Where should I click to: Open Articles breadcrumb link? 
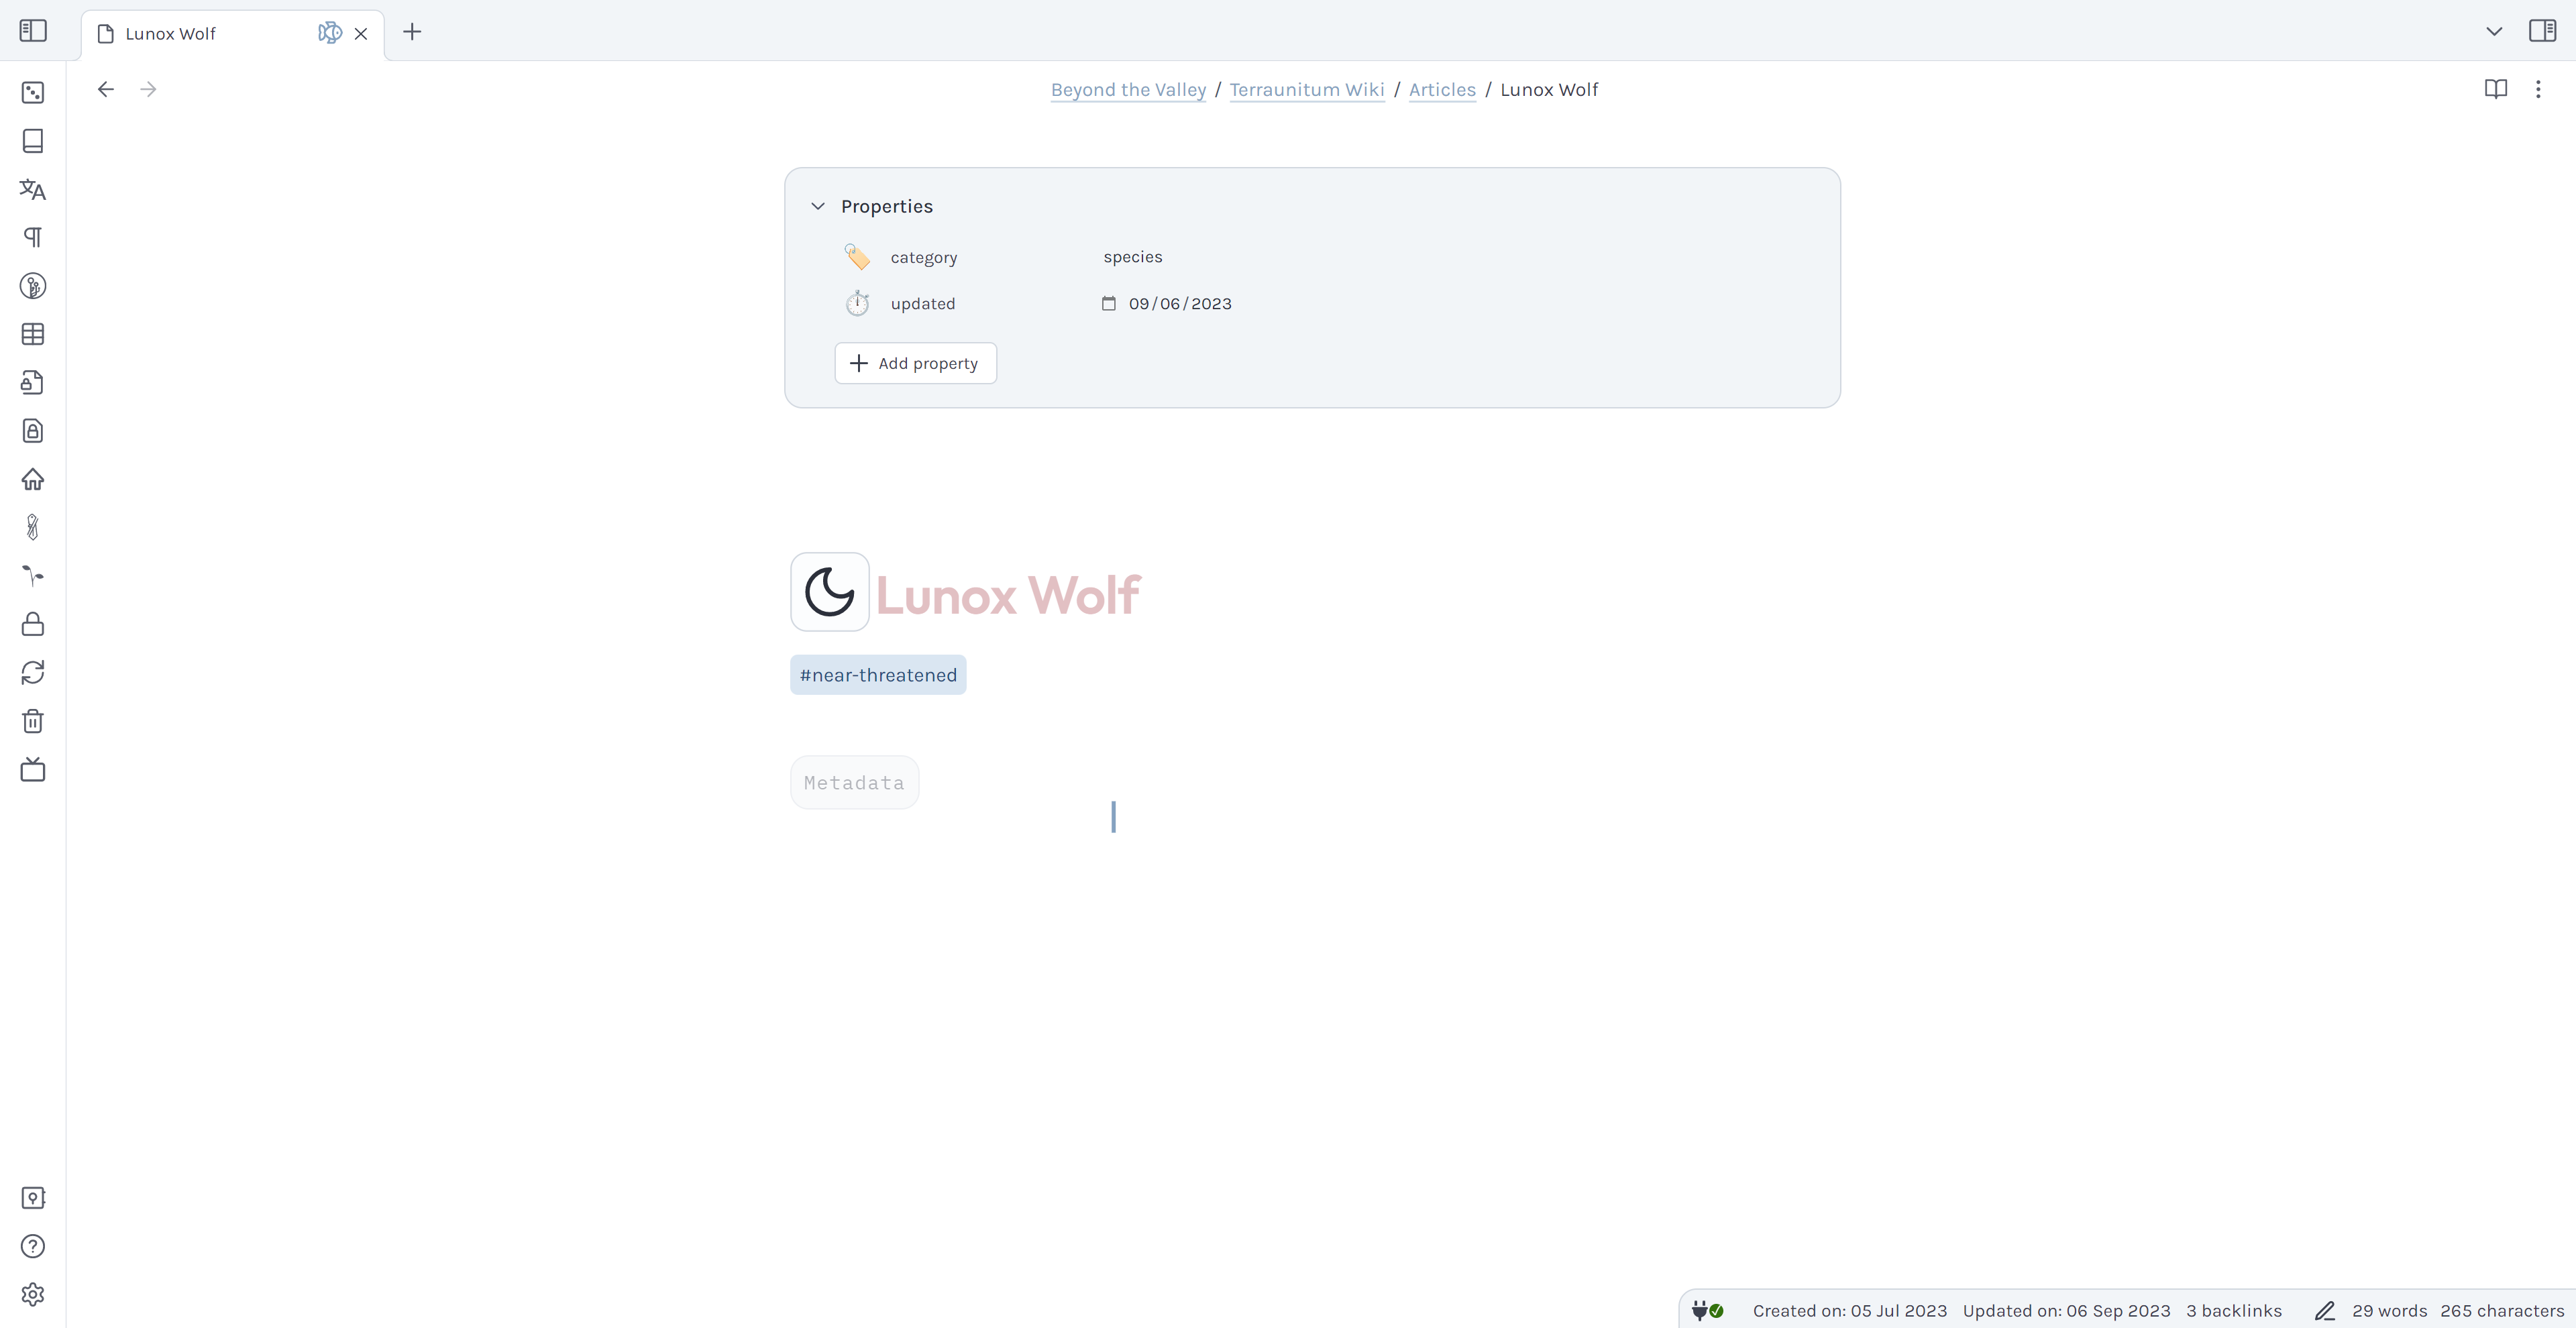[x=1442, y=89]
